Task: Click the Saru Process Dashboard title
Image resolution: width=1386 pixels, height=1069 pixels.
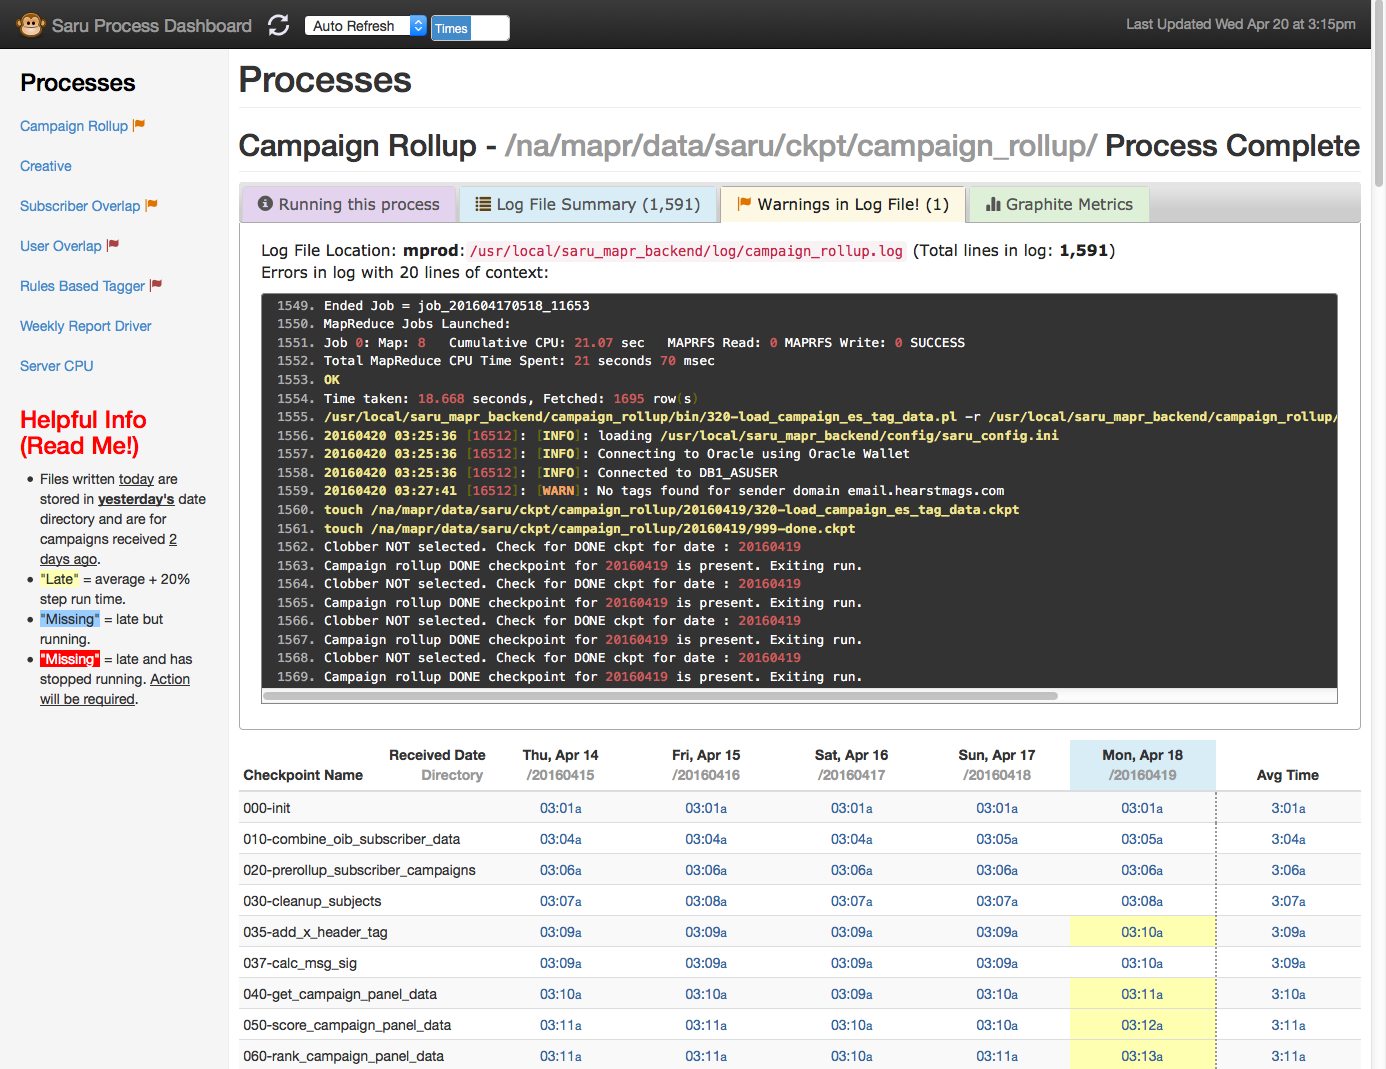Action: tap(152, 26)
